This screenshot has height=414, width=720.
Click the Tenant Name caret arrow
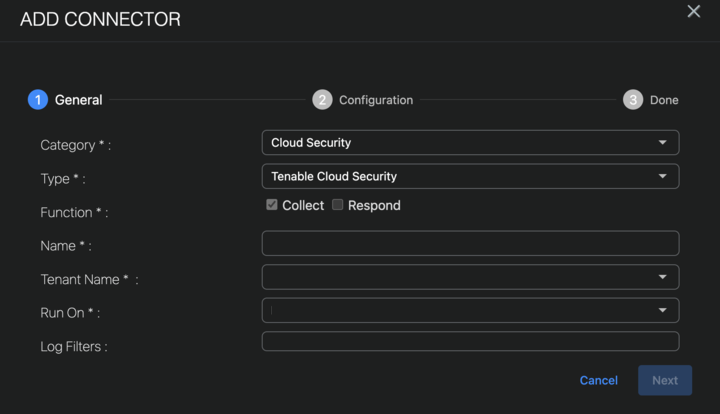coord(662,277)
